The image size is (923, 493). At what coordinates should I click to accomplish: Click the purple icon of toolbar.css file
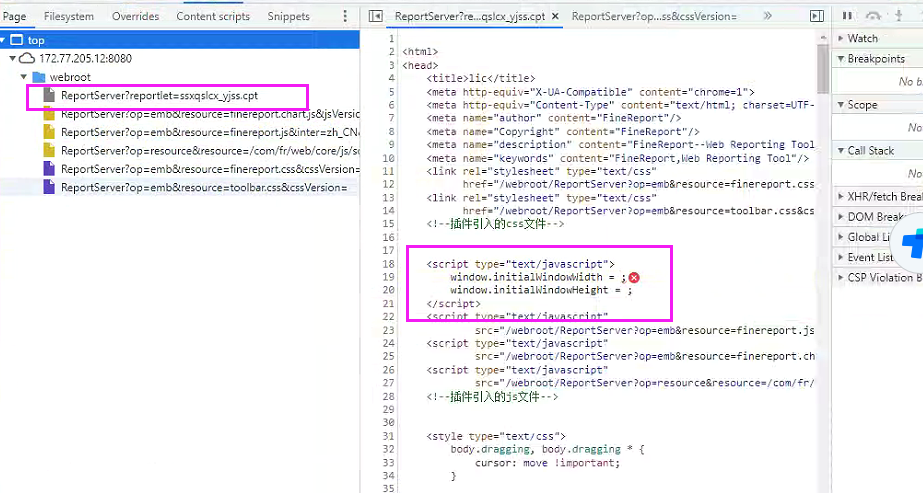[49, 187]
